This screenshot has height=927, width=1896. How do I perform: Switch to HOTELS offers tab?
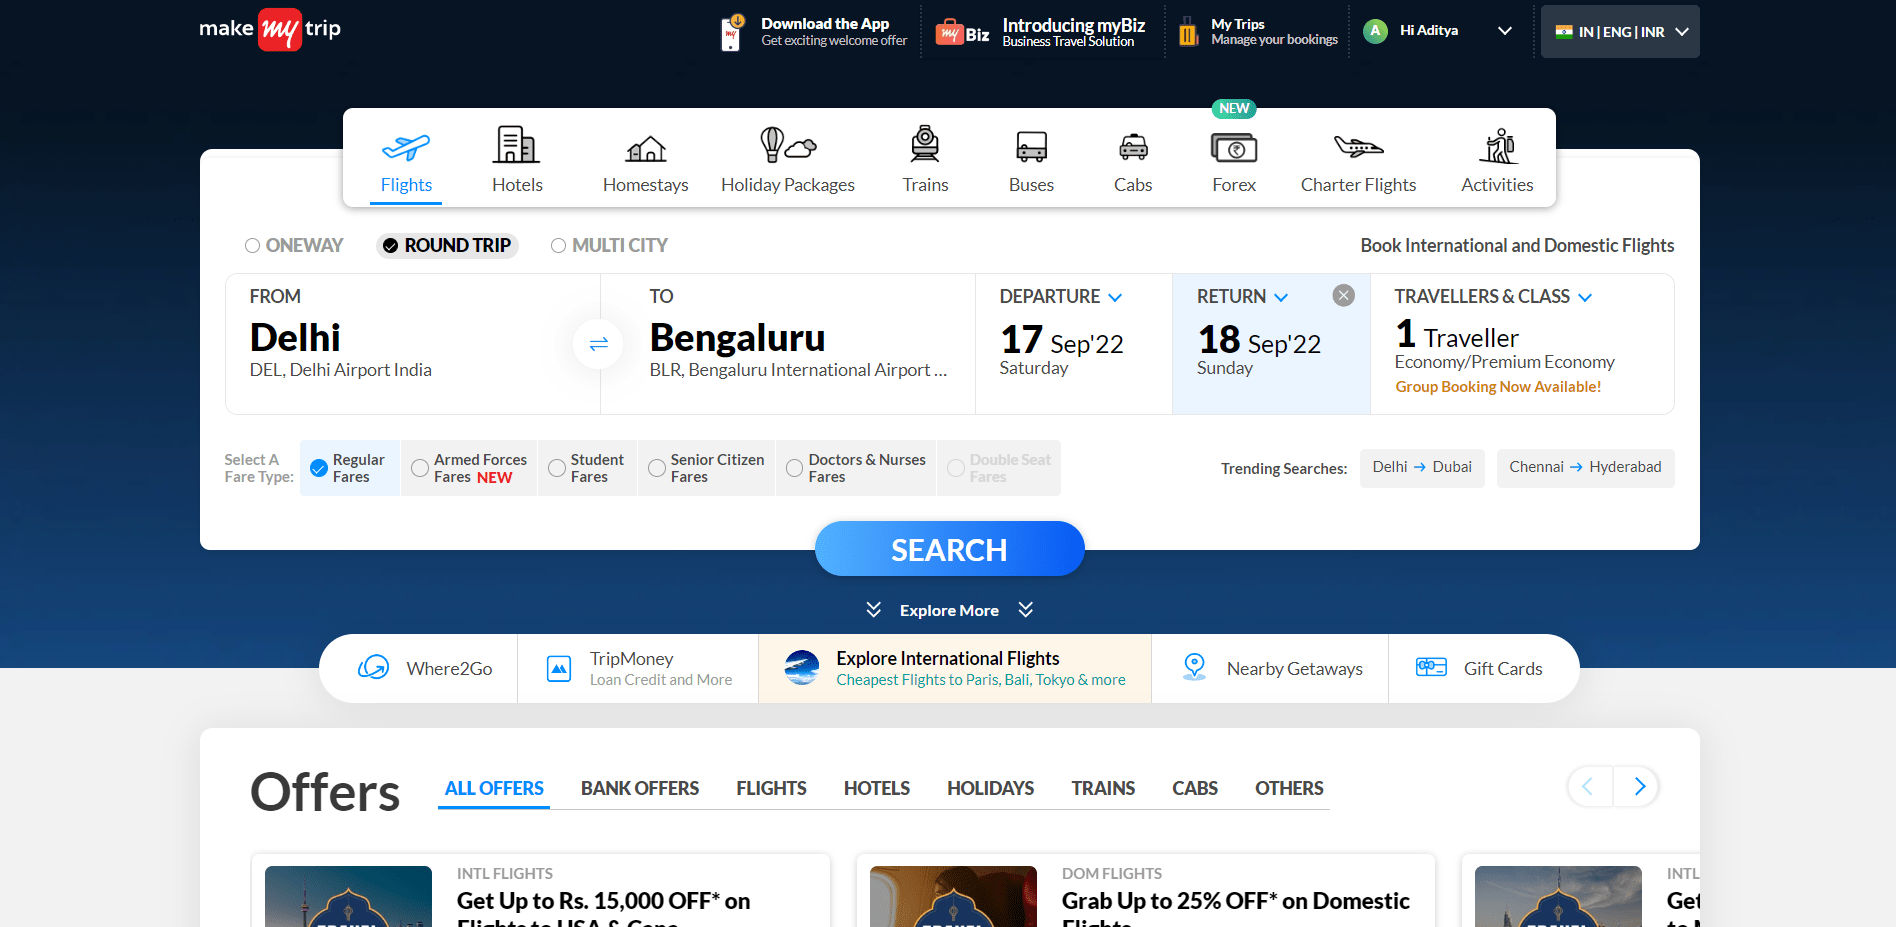877,788
